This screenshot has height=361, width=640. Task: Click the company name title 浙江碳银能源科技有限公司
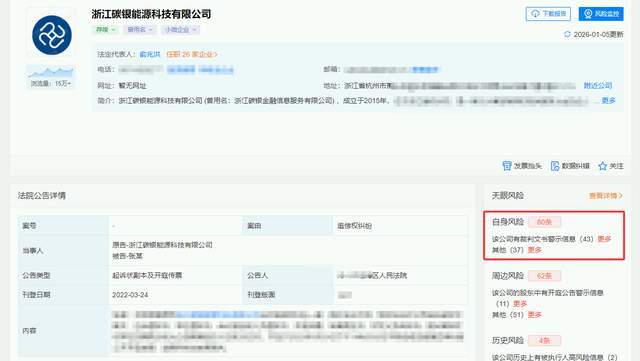151,14
